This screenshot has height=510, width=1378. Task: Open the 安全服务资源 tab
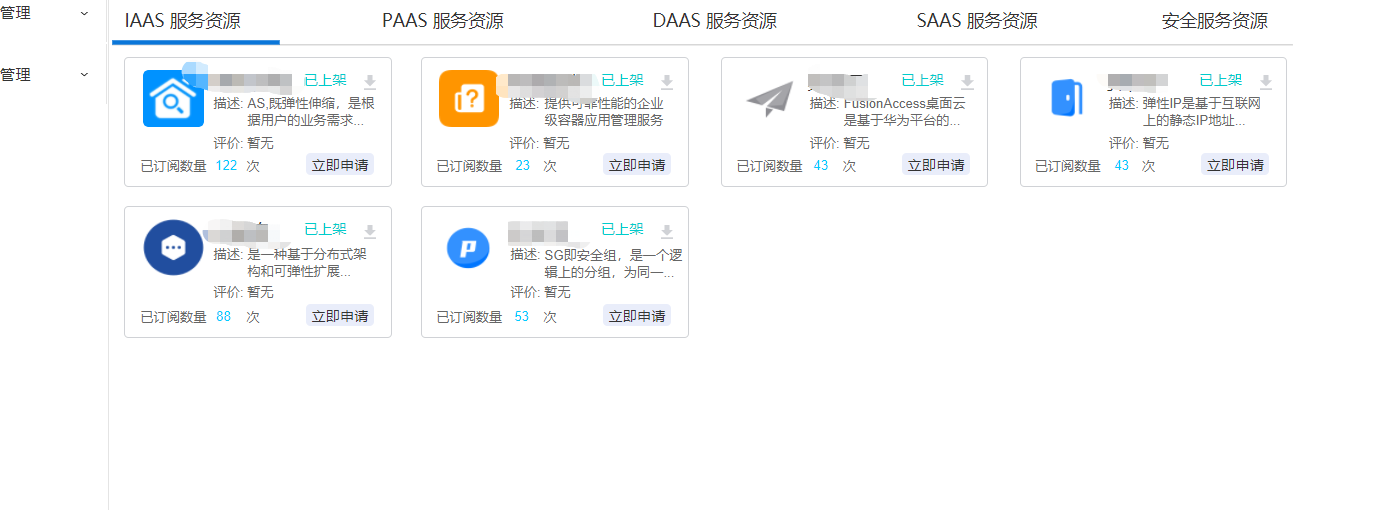pos(1215,21)
